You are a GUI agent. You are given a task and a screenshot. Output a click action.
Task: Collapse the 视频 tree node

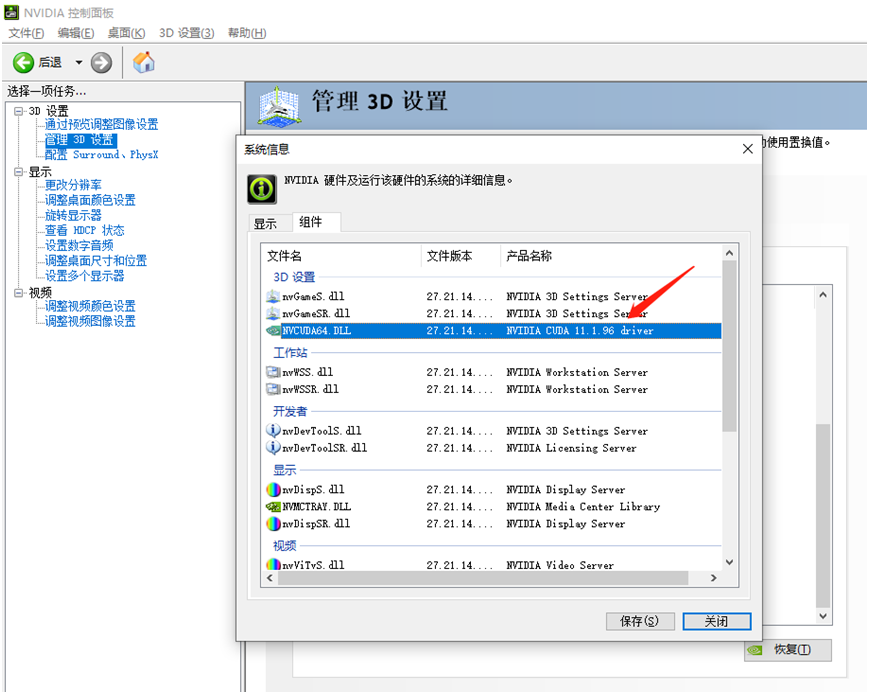coord(19,292)
